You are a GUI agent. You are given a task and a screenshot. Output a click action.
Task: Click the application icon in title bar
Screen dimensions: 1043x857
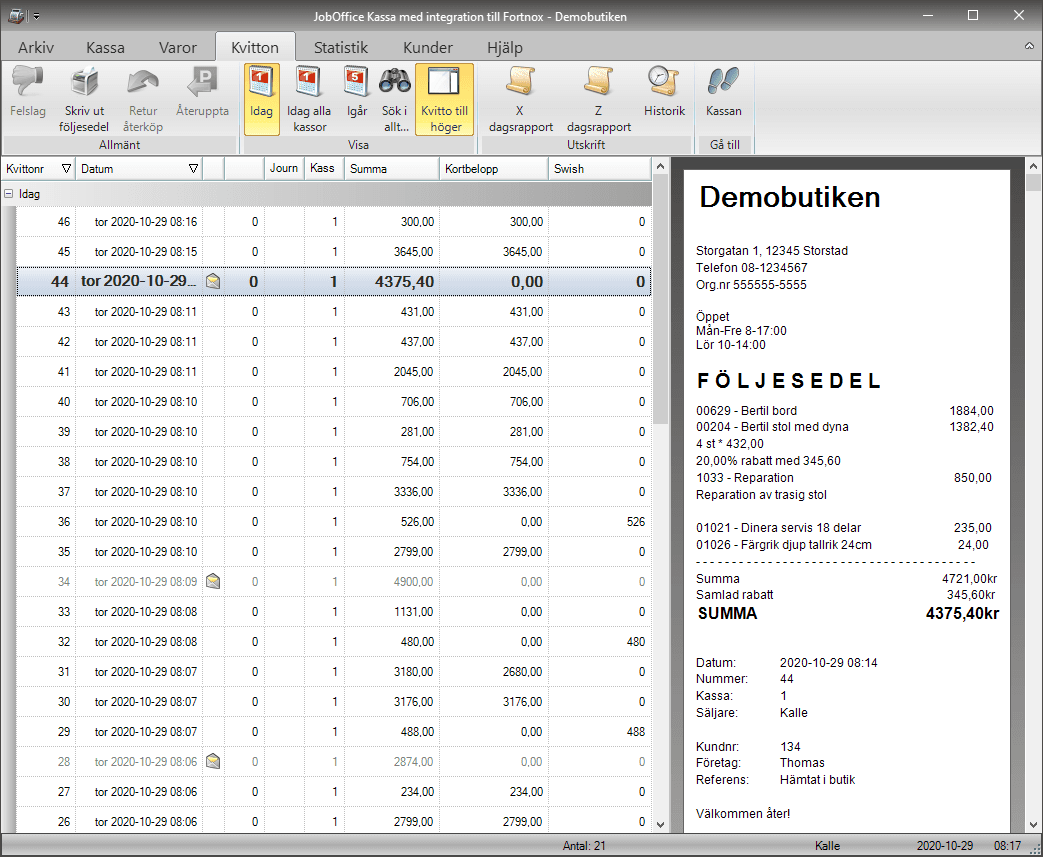pos(17,16)
